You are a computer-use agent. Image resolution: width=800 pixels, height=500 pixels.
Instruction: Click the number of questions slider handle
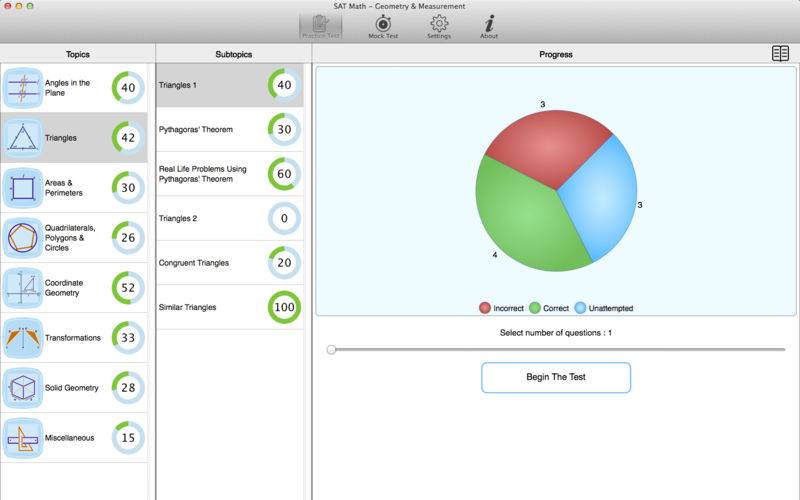[331, 349]
